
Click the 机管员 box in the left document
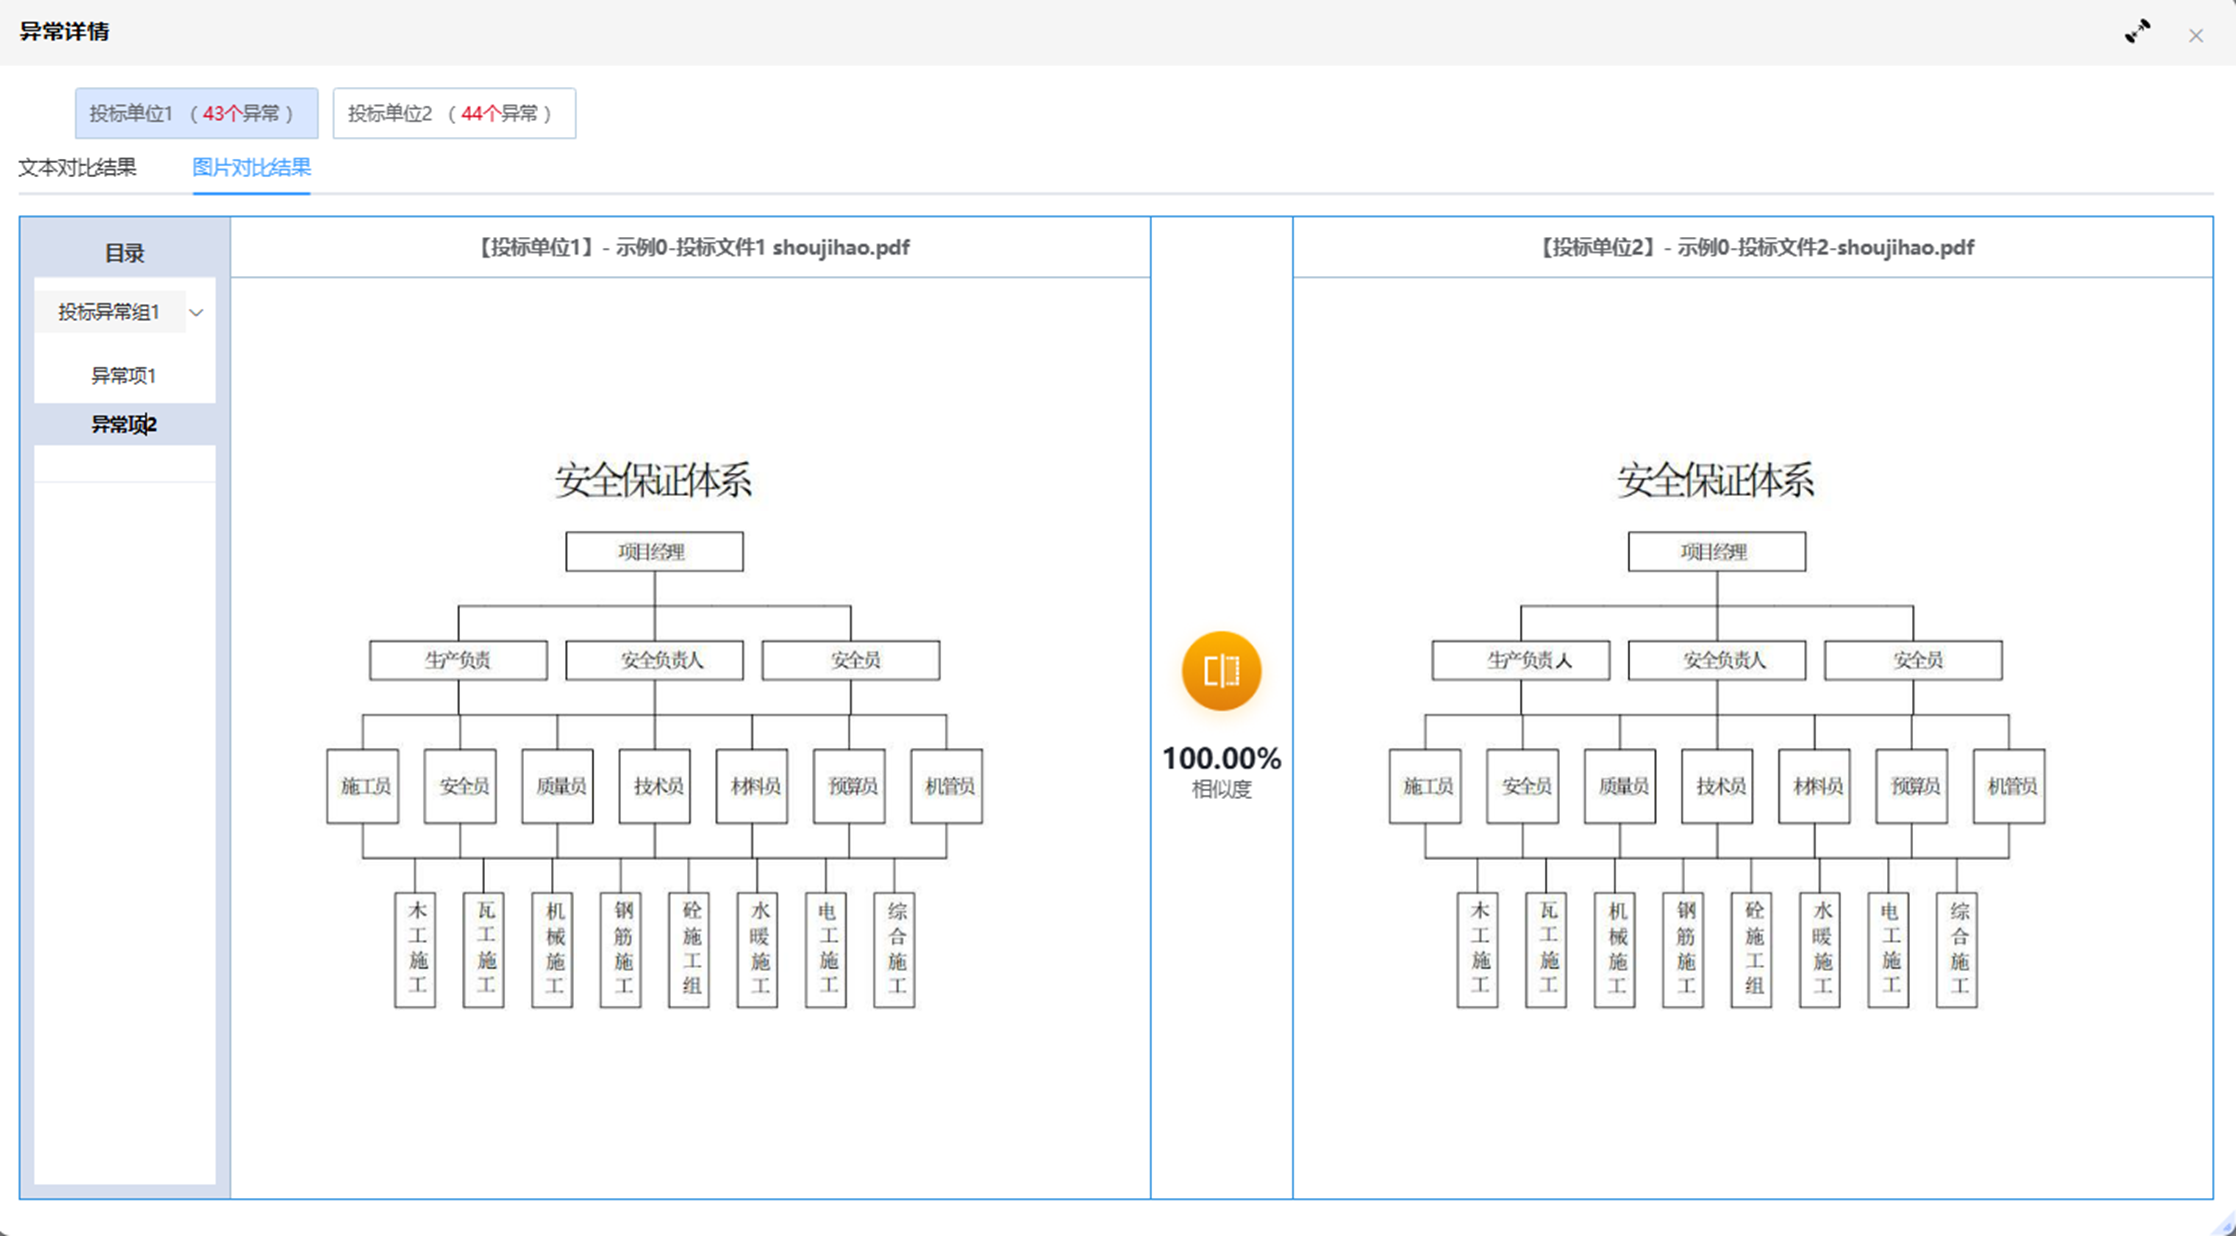pos(947,786)
